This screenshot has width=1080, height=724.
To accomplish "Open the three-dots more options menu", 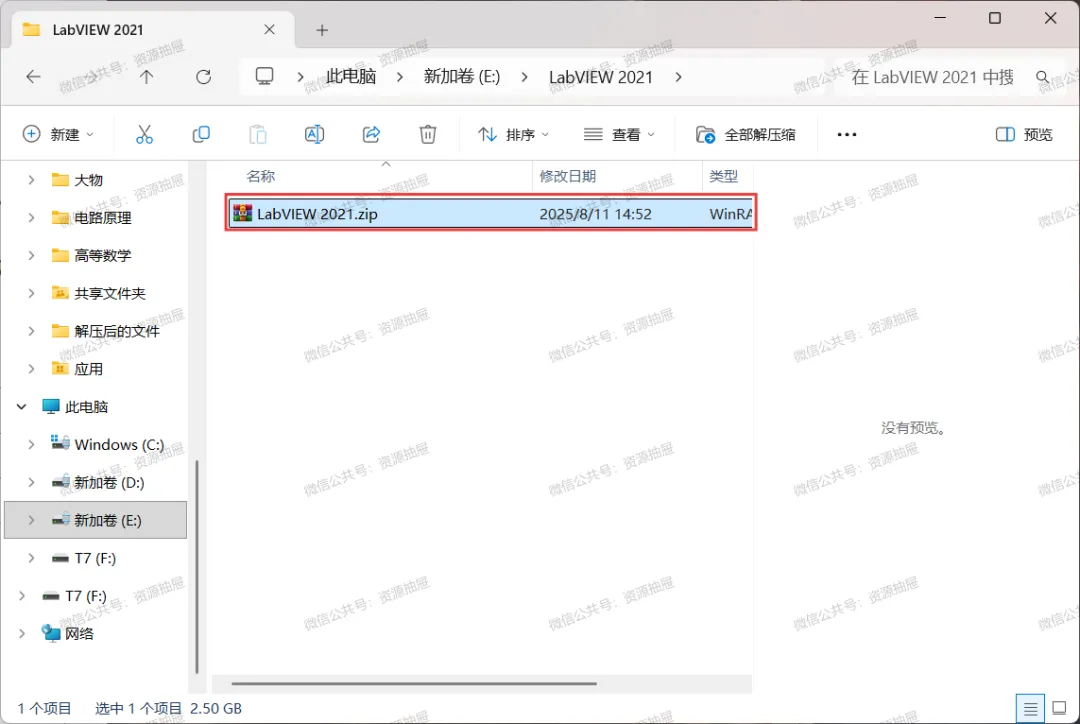I will pyautogui.click(x=847, y=134).
